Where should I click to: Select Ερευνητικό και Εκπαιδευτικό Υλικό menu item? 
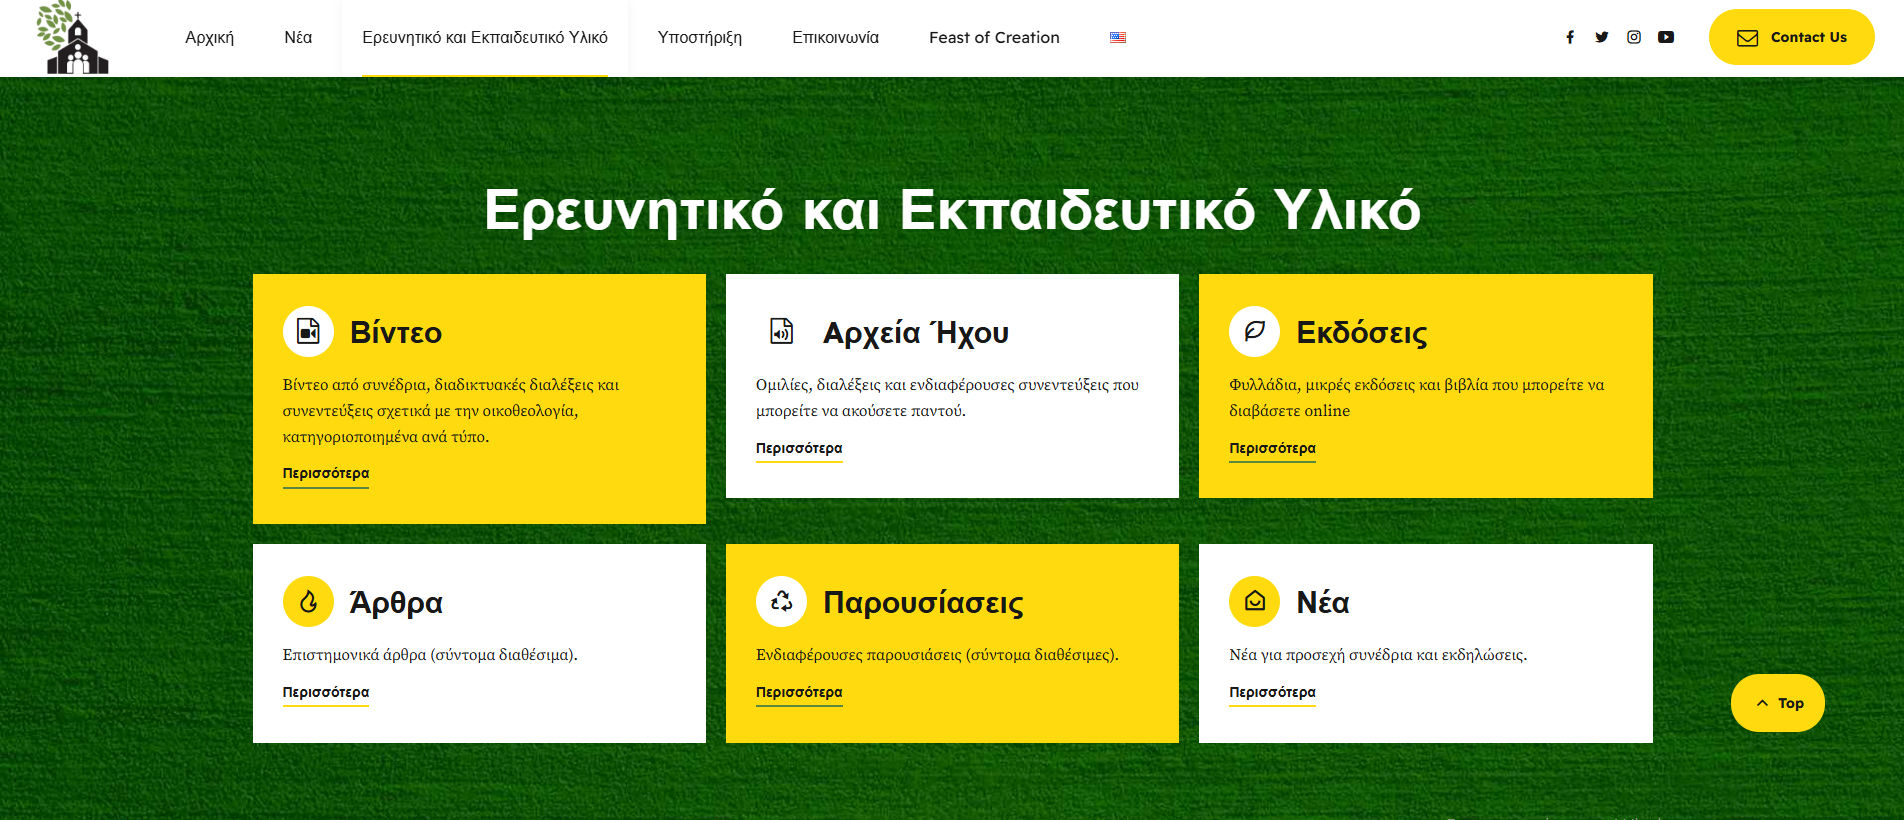pyautogui.click(x=485, y=37)
